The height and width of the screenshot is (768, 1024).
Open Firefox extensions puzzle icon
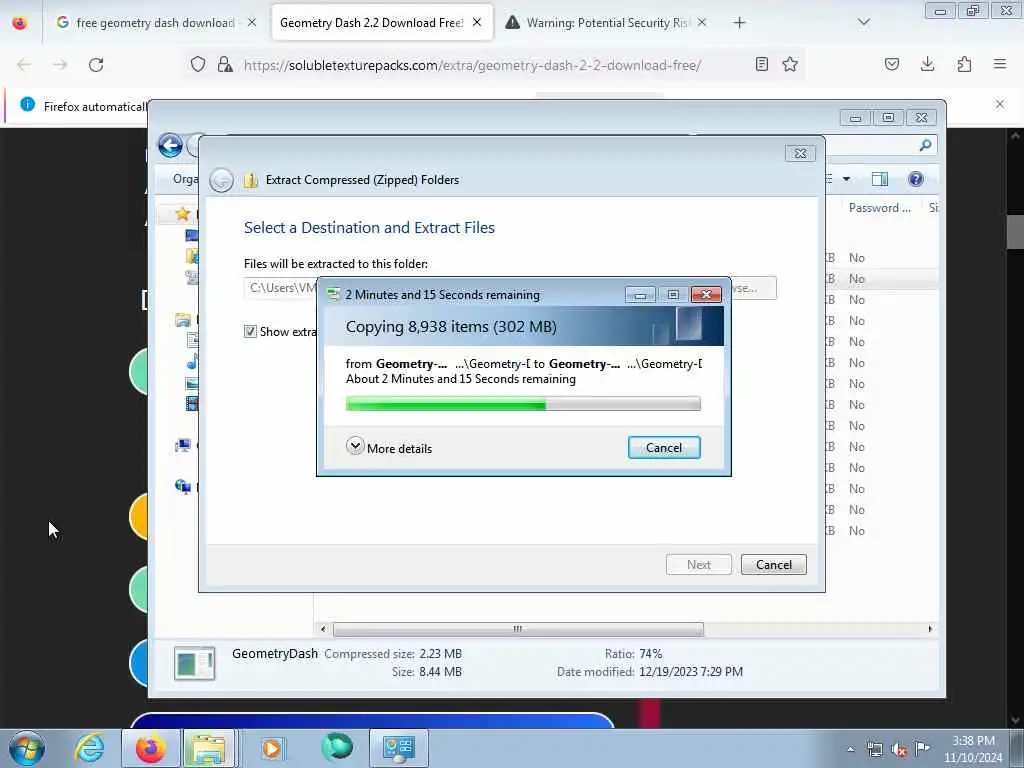(964, 64)
